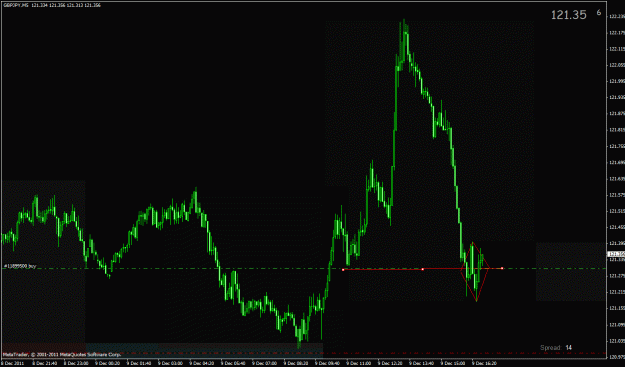The width and height of the screenshot is (625, 367).
Task: Click the 9 Dec 13:40 time axis label
Action: pyautogui.click(x=422, y=363)
